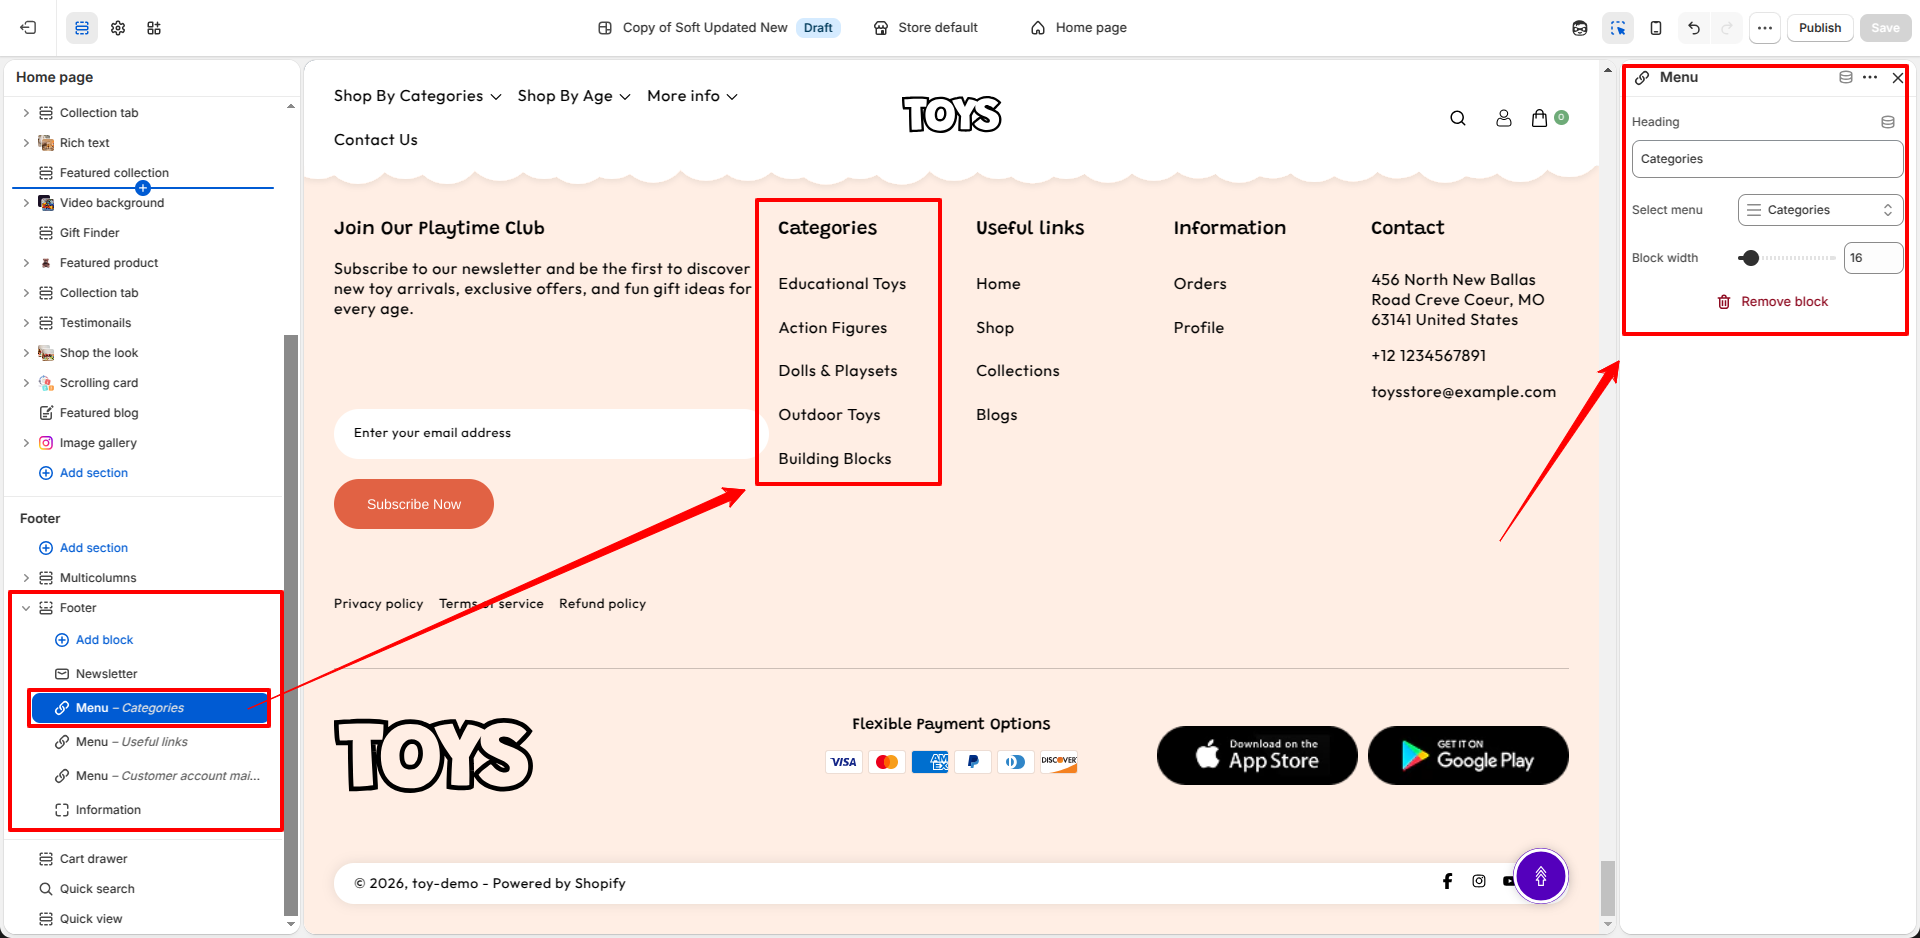This screenshot has height=938, width=1920.
Task: Open theme settings gear icon
Action: [x=118, y=28]
